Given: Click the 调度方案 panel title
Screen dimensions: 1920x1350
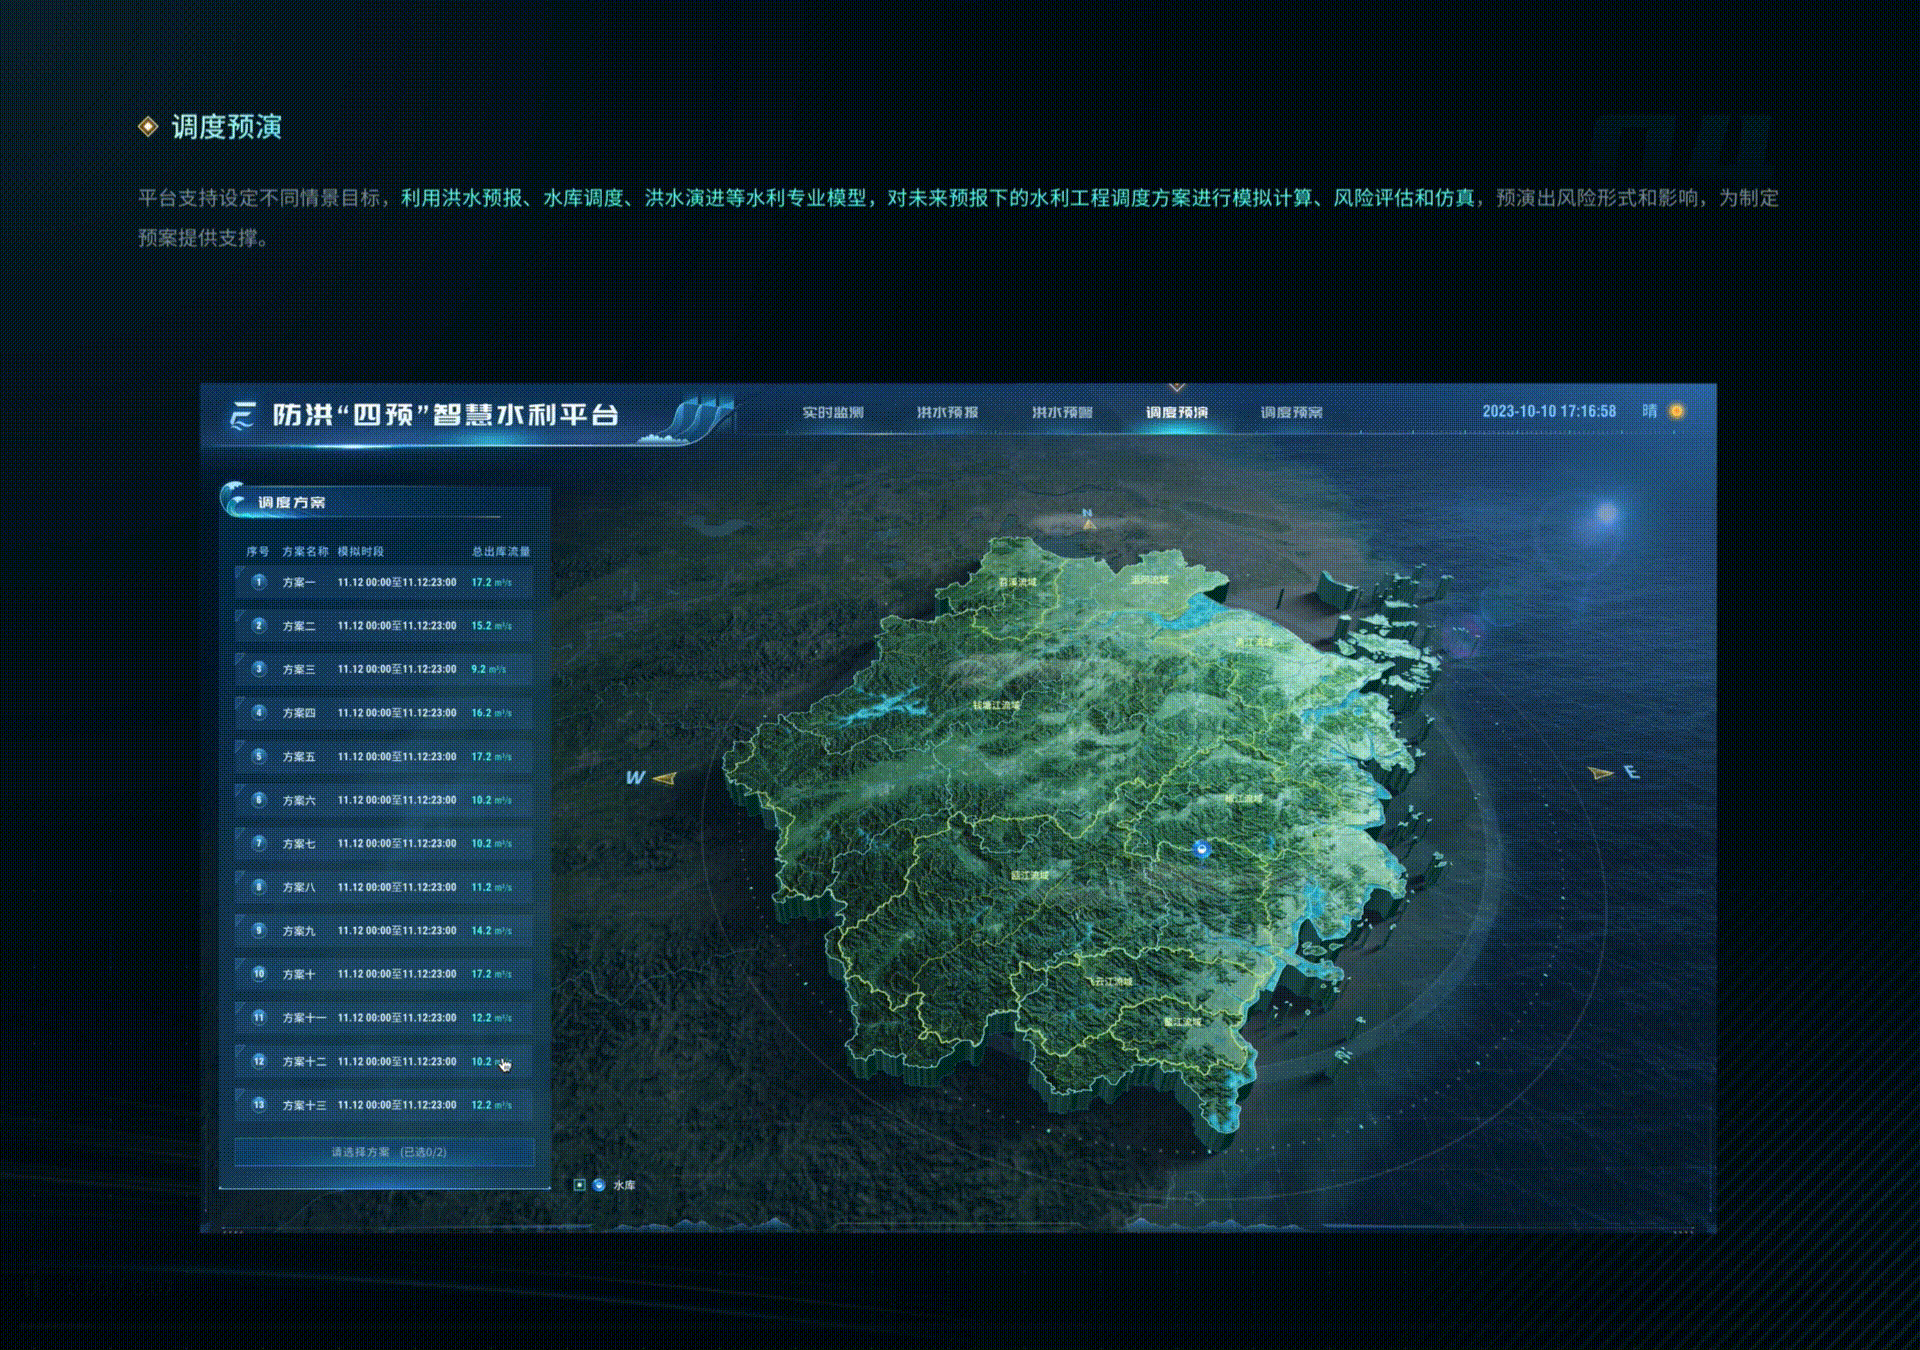Looking at the screenshot, I should [291, 502].
